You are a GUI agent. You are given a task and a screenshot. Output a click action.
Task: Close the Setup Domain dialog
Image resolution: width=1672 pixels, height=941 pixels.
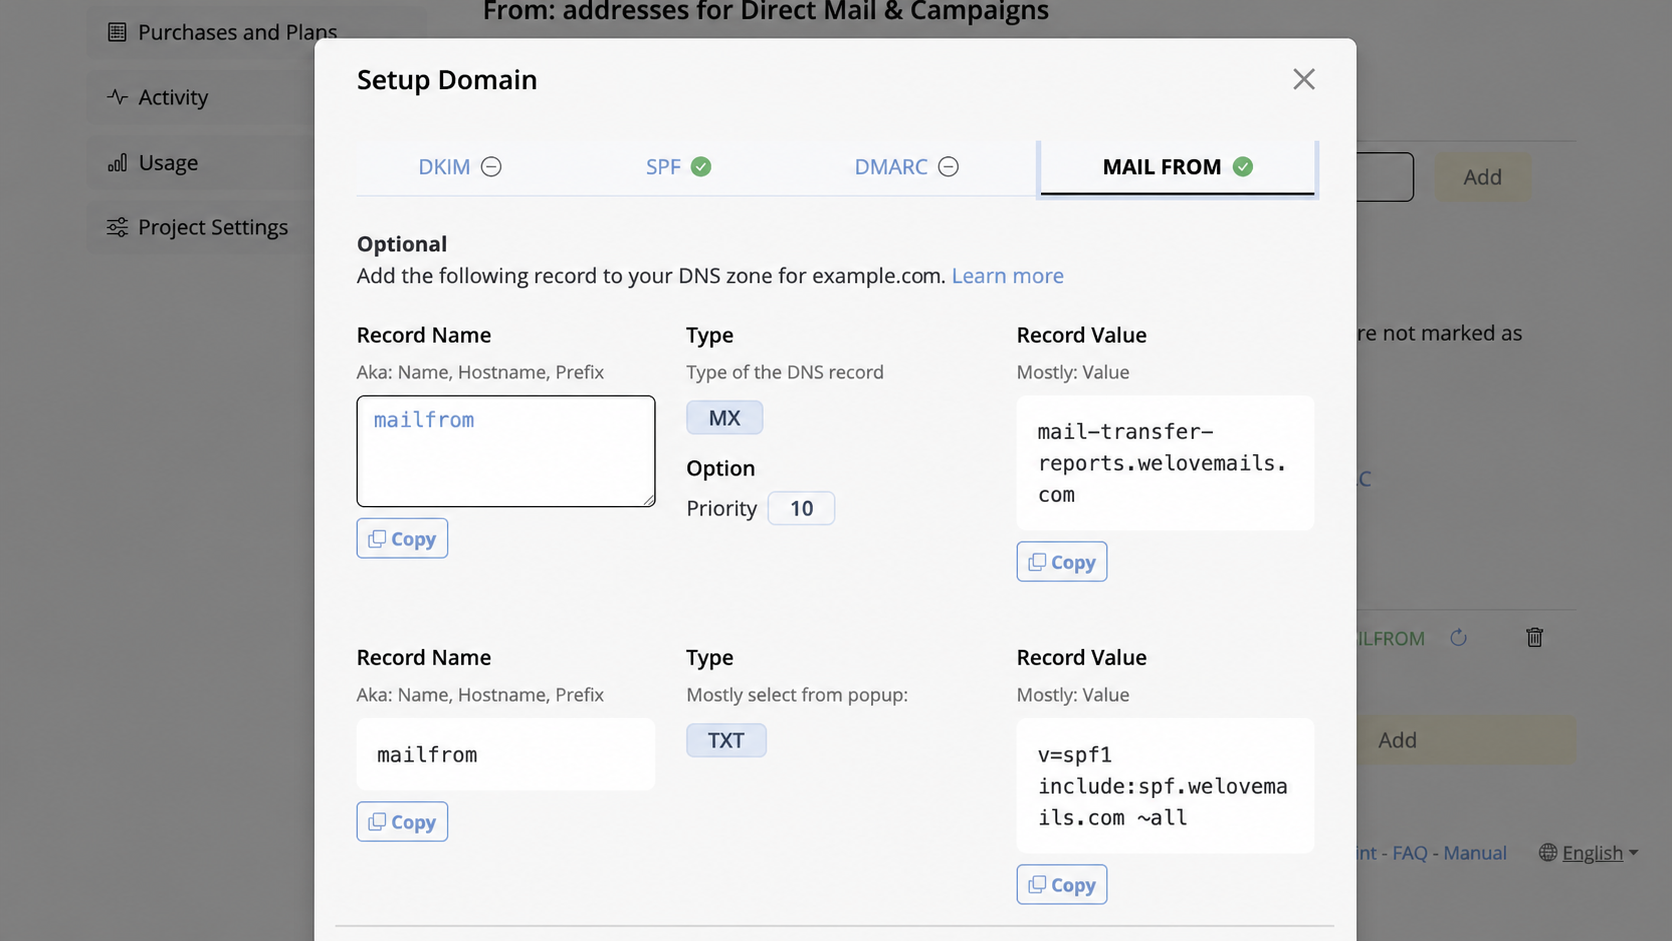[1303, 79]
